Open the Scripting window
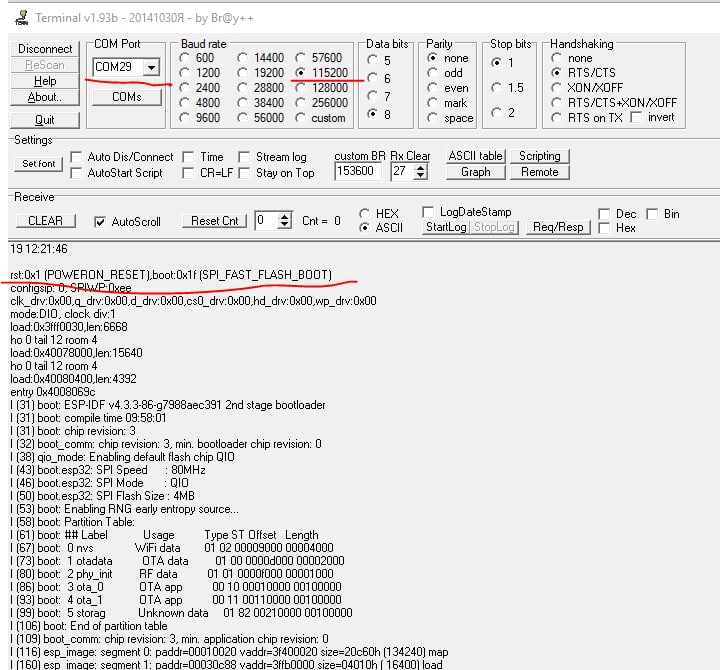Screen dimensions: 720x670 click(x=540, y=156)
